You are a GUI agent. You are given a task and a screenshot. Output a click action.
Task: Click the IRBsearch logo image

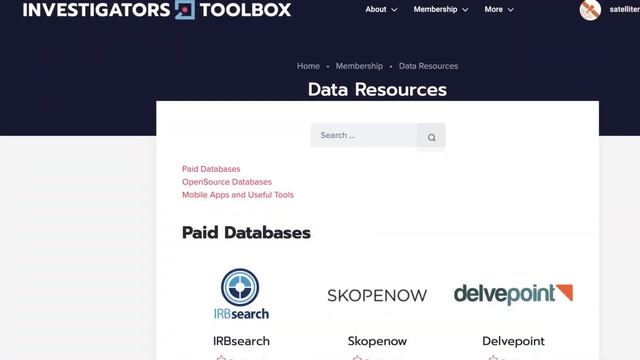[241, 294]
